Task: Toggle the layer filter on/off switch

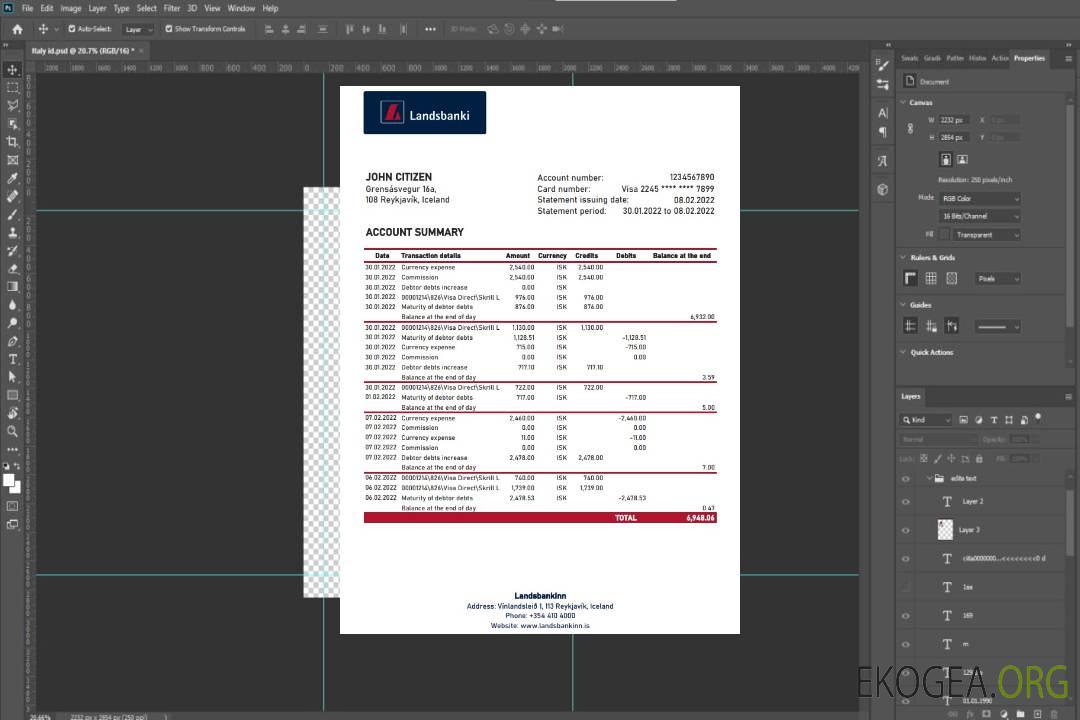Action: (x=1038, y=418)
